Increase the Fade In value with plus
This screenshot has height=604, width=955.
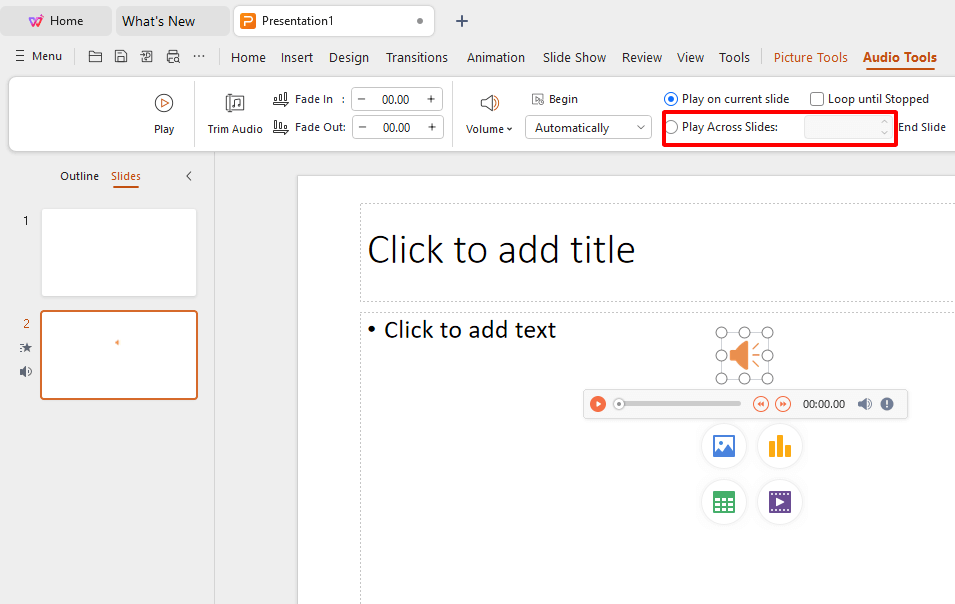pos(431,99)
